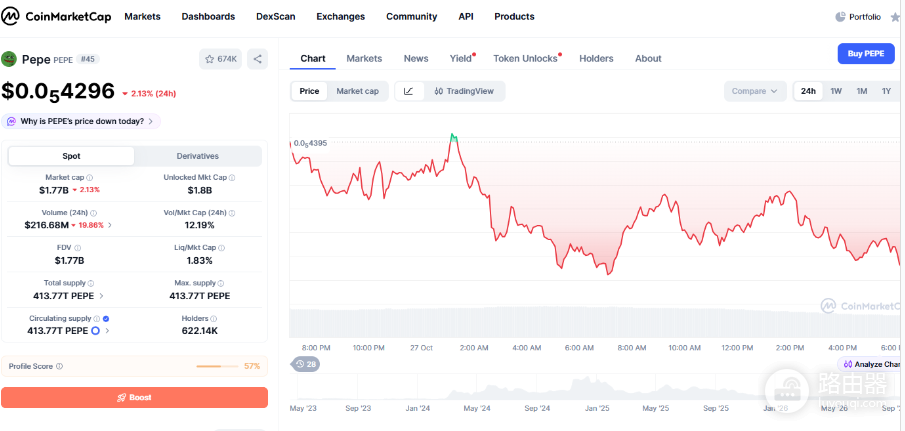This screenshot has width=905, height=431.
Task: Click the info icon next to Liq/Mkt Cap
Action: click(222, 248)
